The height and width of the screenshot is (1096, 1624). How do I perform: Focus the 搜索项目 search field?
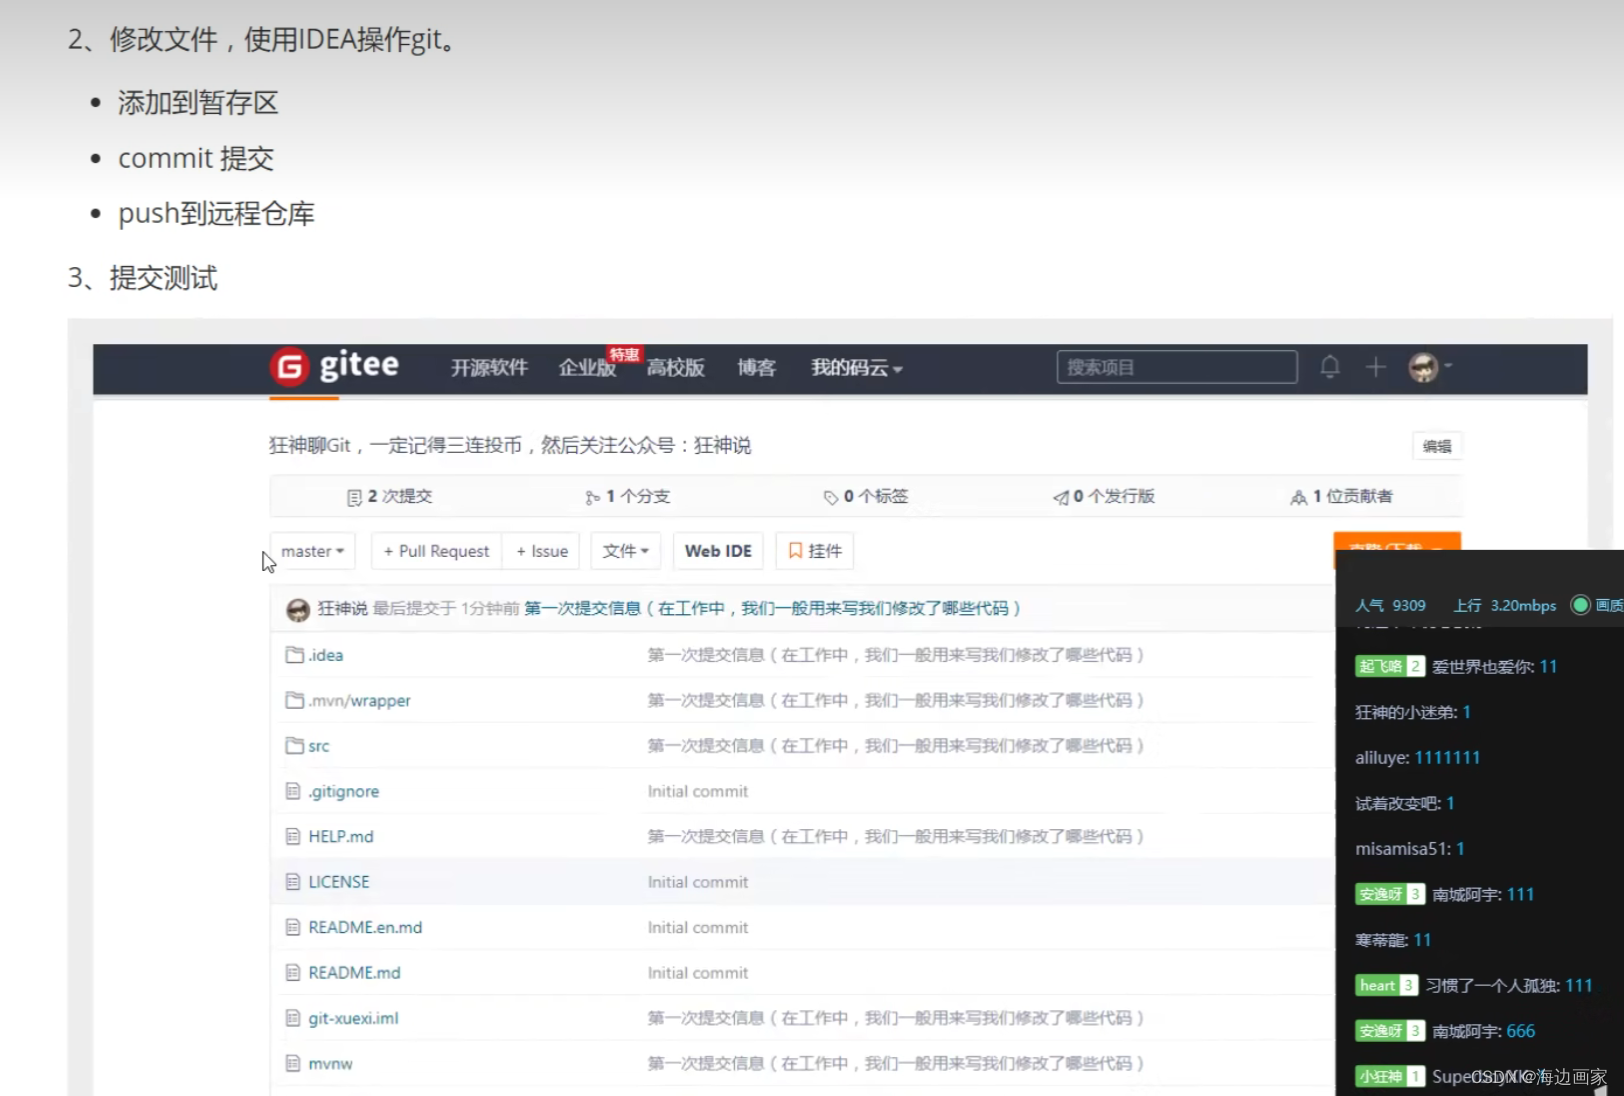click(x=1177, y=367)
